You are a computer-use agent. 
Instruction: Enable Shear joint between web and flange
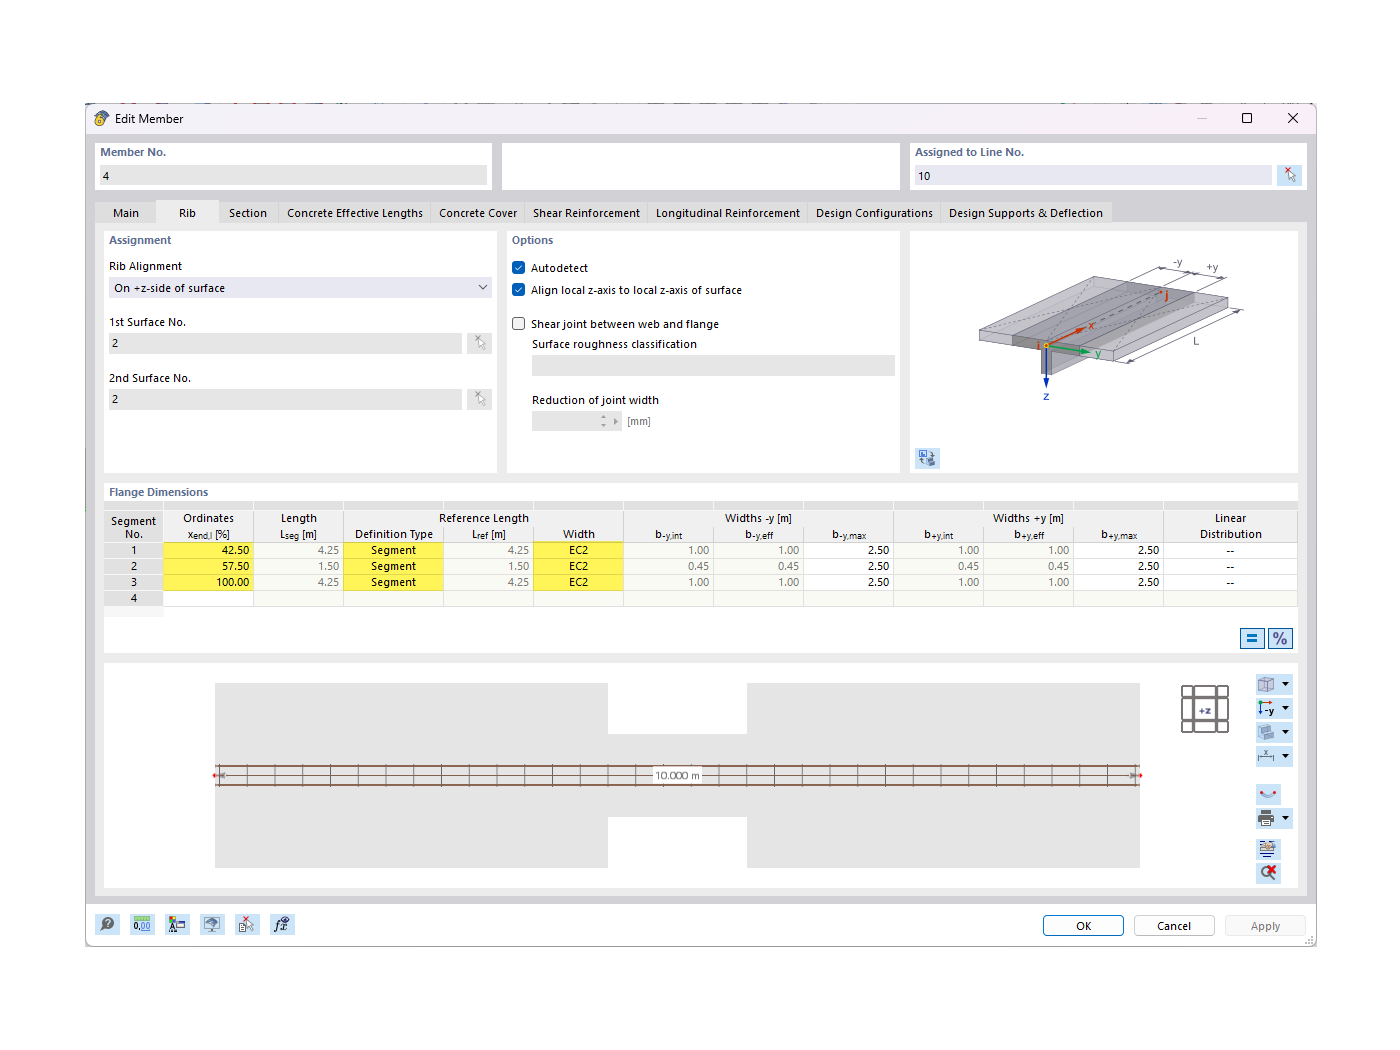tap(518, 323)
